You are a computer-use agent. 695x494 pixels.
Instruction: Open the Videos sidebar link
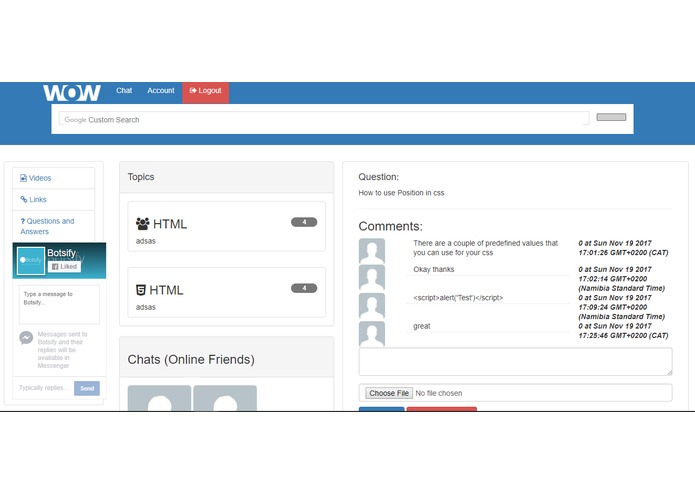click(40, 178)
